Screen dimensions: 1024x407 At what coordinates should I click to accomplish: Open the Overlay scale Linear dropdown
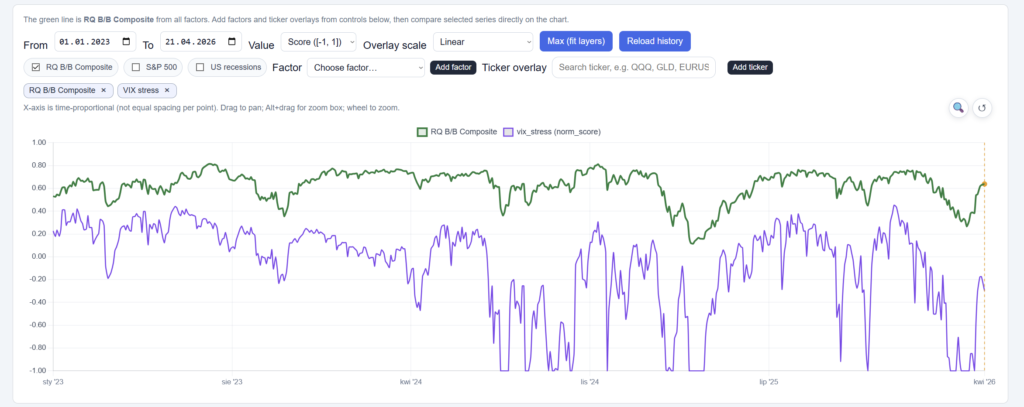[x=484, y=42]
